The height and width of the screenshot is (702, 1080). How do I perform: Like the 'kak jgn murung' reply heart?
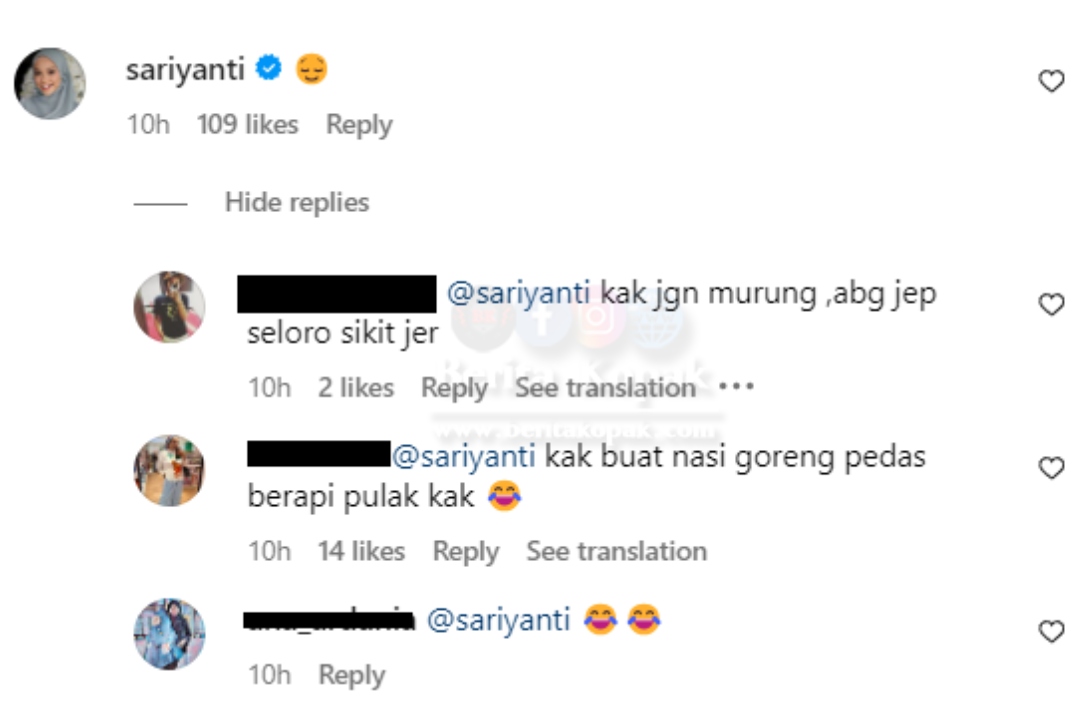1051,304
